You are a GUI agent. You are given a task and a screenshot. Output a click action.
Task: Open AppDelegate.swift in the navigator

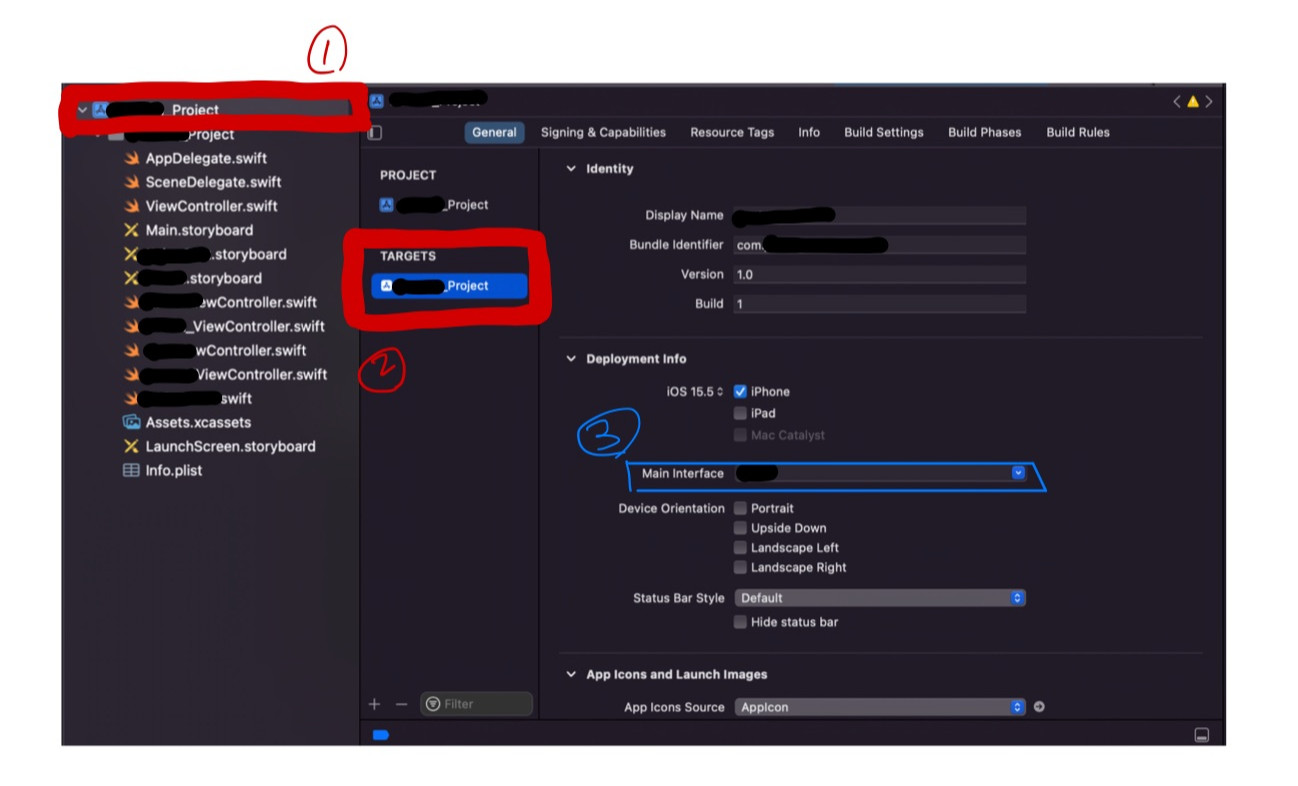(206, 158)
